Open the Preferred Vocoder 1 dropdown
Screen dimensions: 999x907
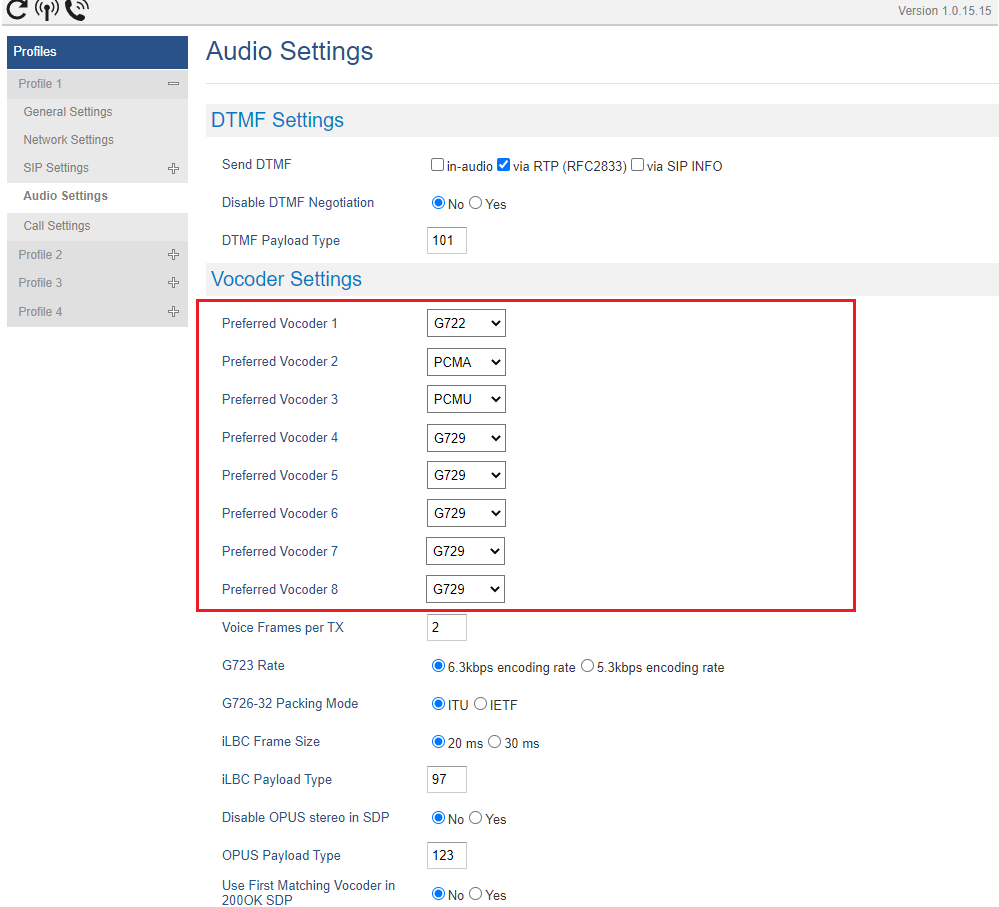pos(466,324)
